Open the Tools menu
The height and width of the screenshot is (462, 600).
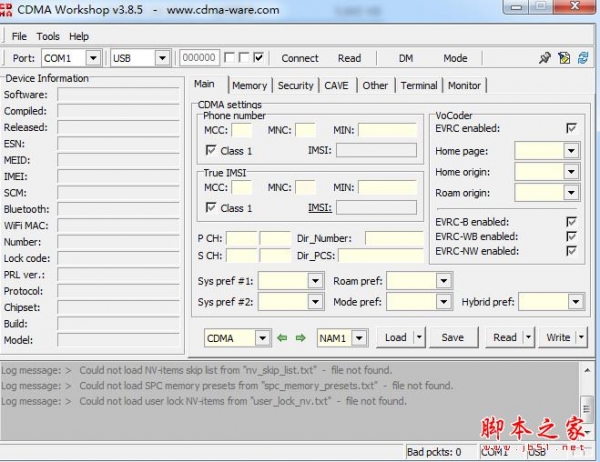pyautogui.click(x=48, y=36)
